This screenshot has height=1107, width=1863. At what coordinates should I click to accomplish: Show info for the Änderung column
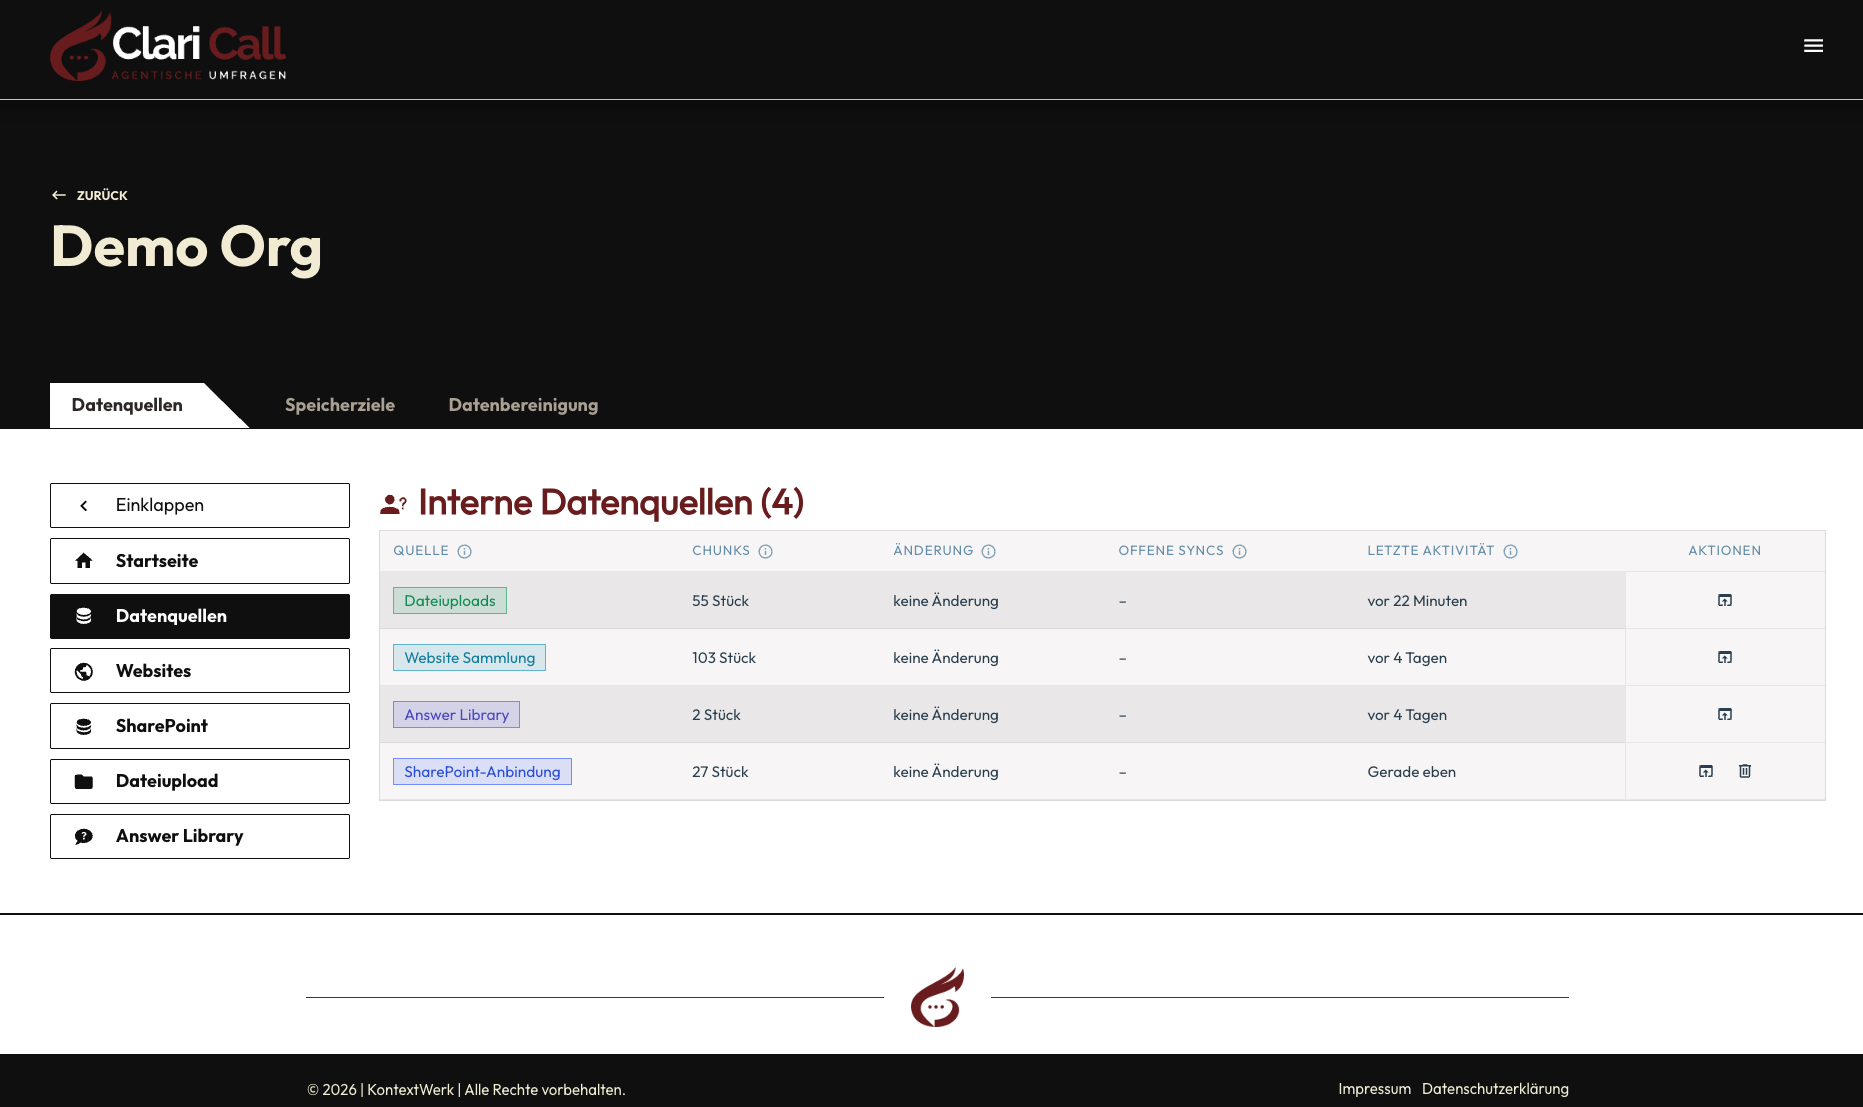click(989, 551)
